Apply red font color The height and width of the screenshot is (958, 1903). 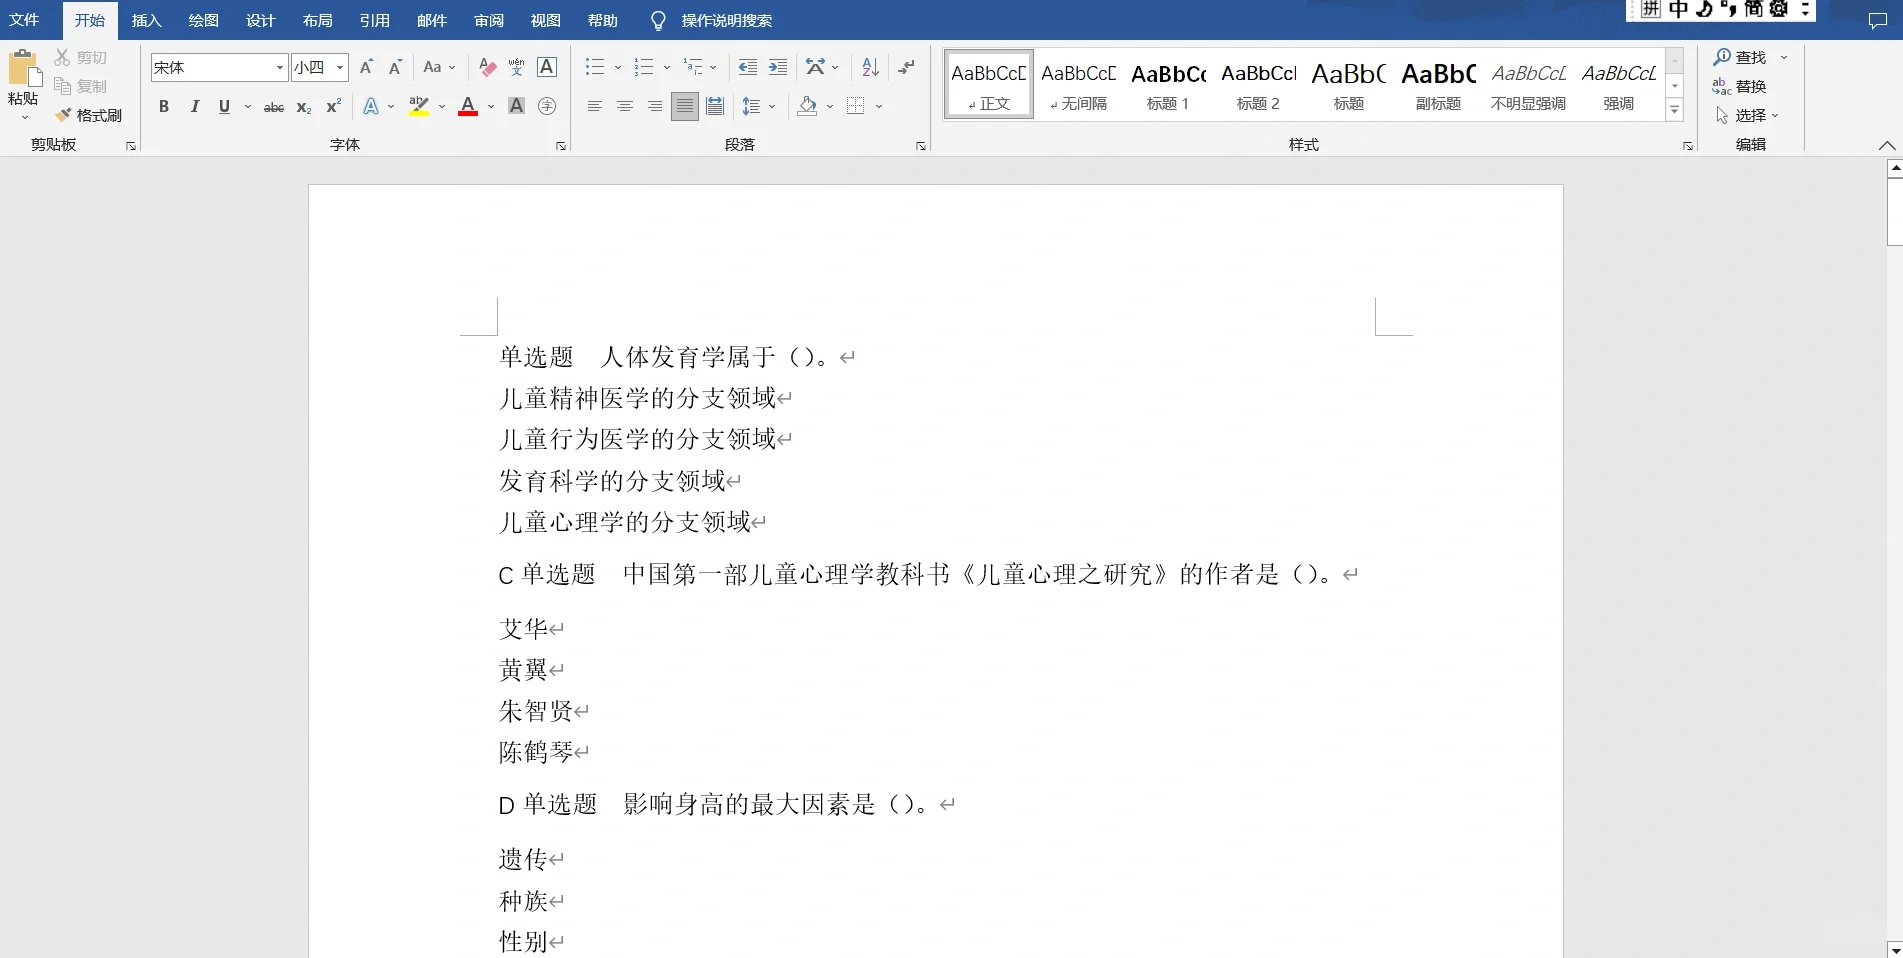coord(467,106)
